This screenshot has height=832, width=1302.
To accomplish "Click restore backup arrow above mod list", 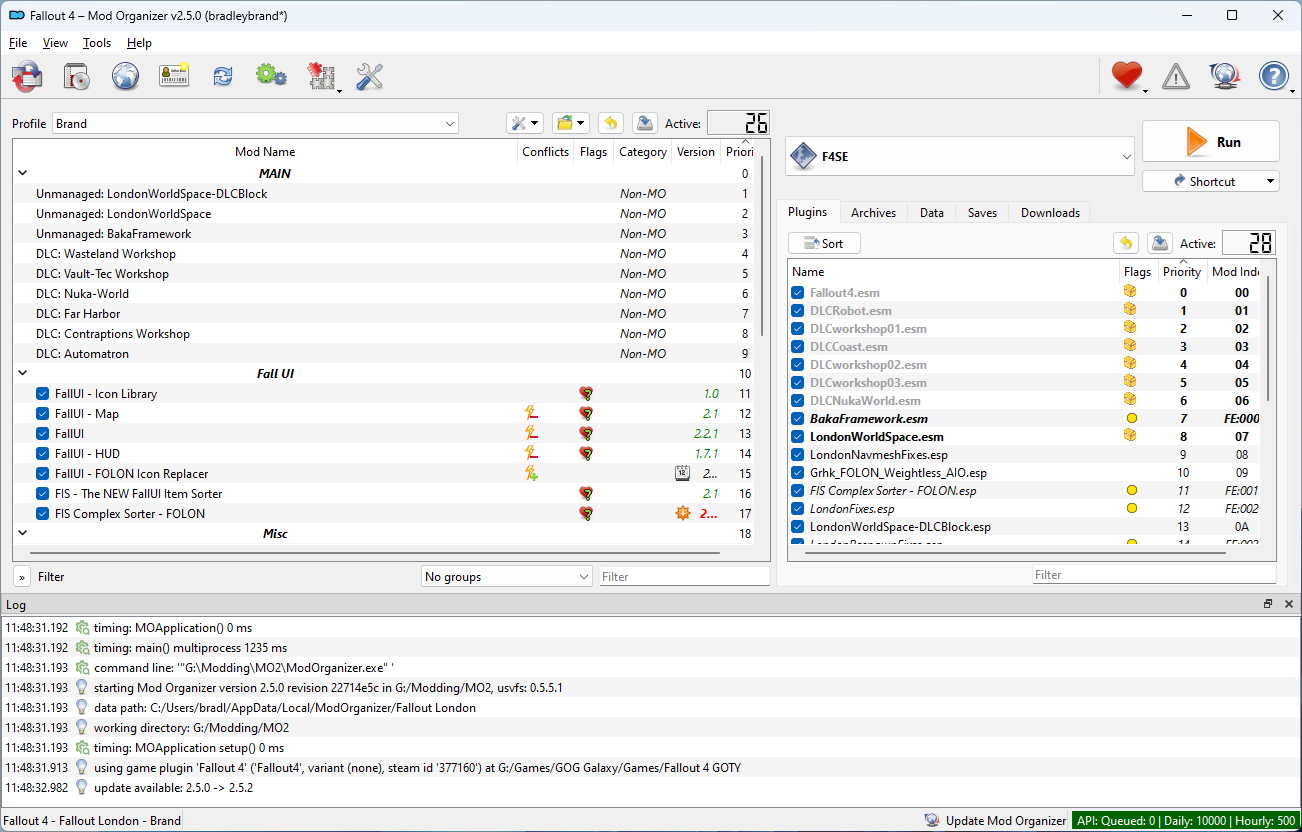I will point(610,123).
